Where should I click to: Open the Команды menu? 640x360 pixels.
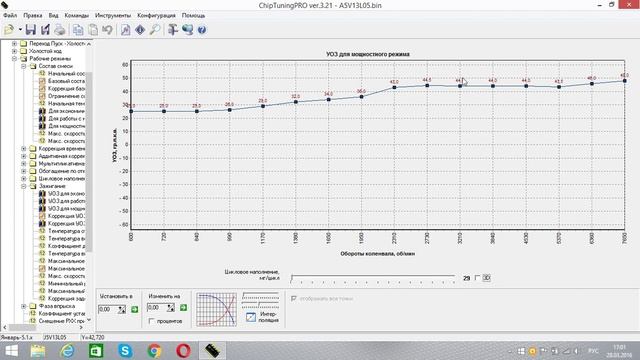click(x=76, y=15)
